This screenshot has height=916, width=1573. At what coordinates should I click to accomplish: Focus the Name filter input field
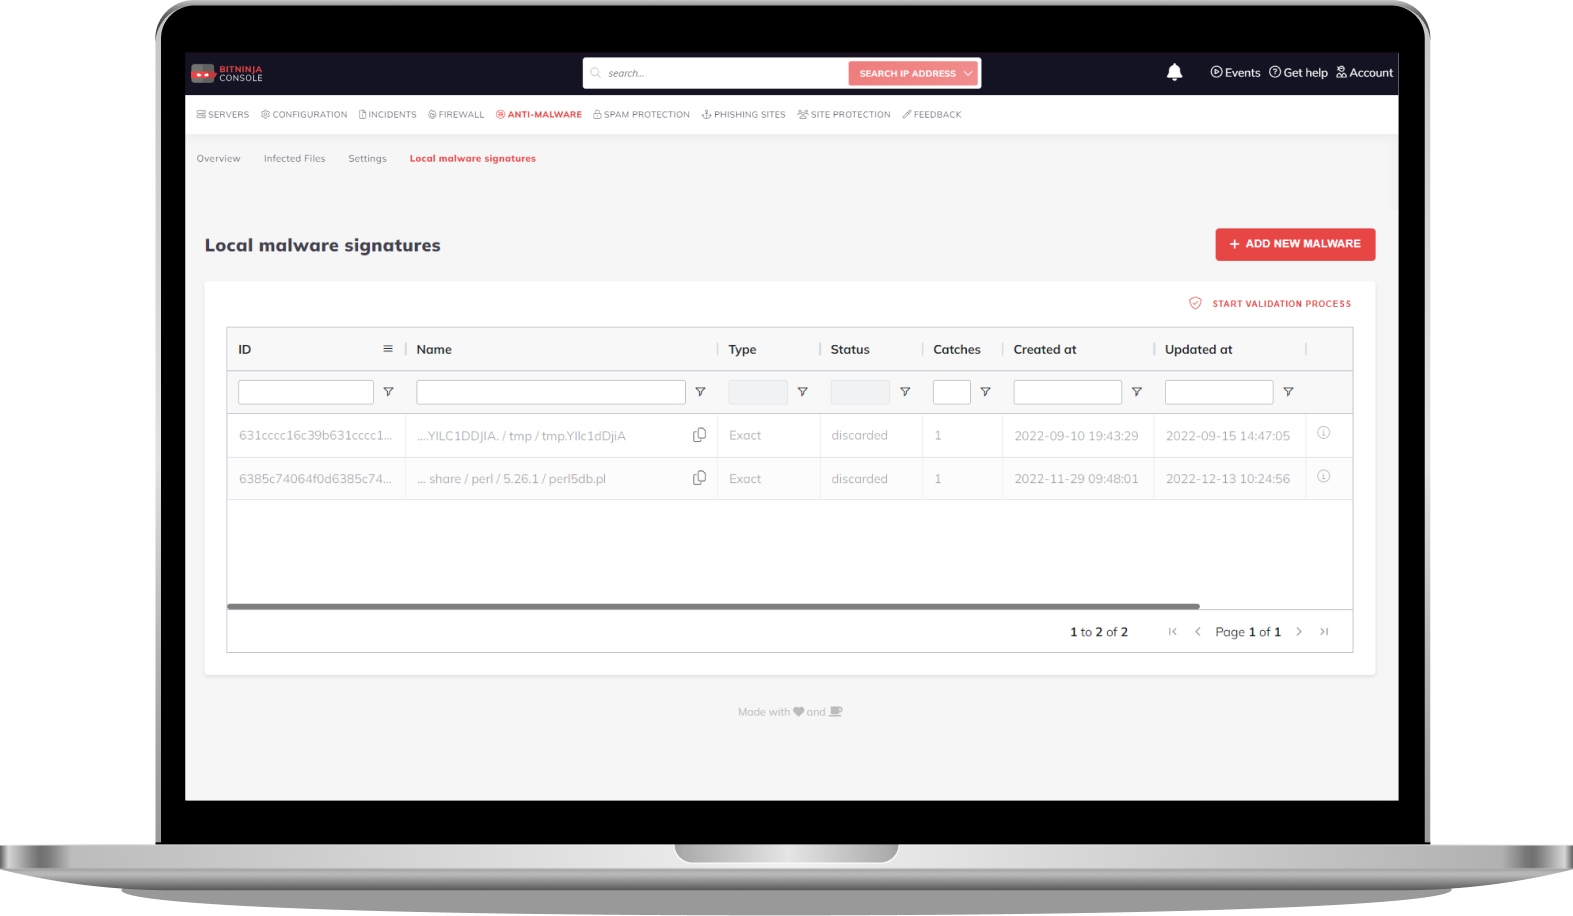click(550, 392)
